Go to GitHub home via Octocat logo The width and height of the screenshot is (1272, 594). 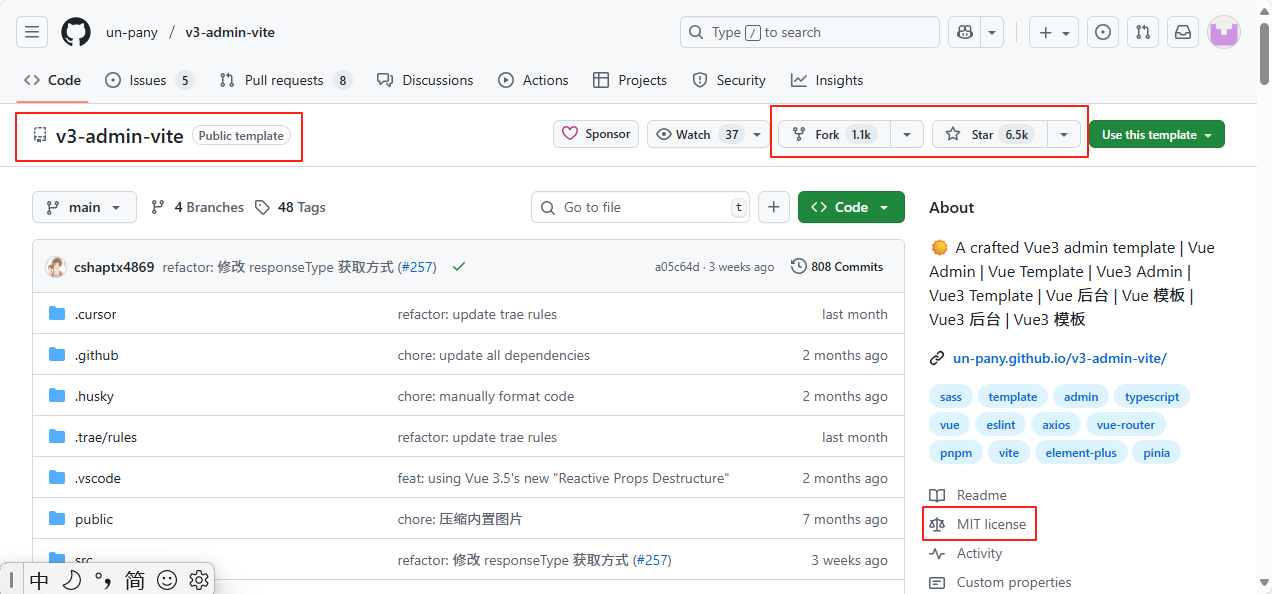pyautogui.click(x=76, y=32)
